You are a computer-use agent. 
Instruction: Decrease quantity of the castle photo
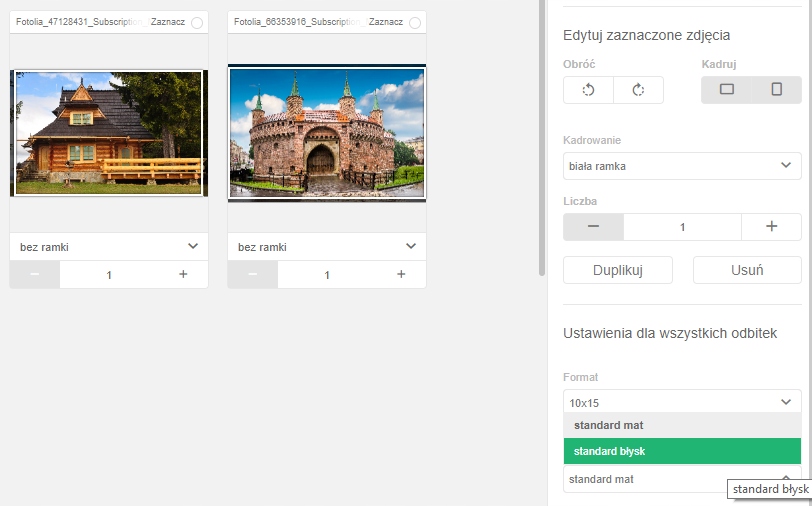[x=253, y=274]
